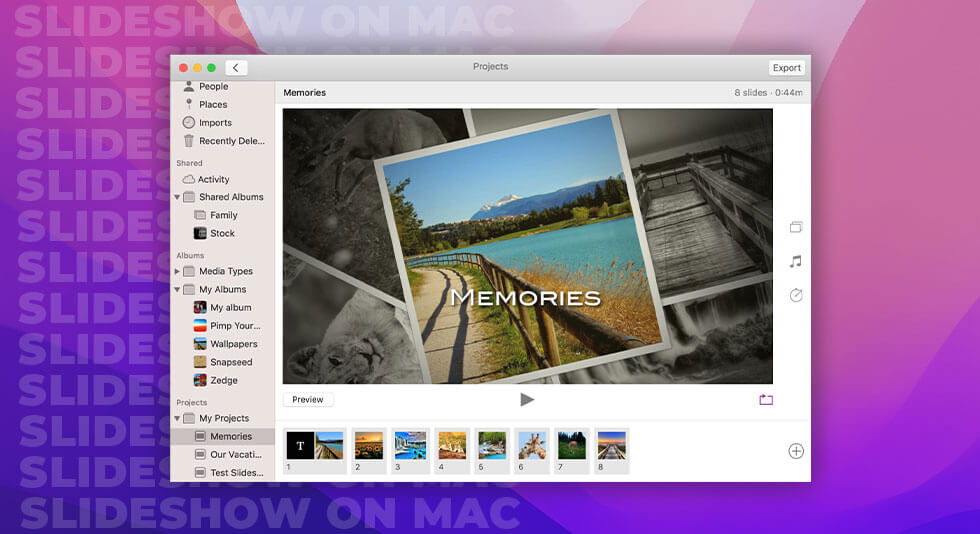Toggle the loop slideshow icon
980x534 pixels.
pyautogui.click(x=766, y=400)
